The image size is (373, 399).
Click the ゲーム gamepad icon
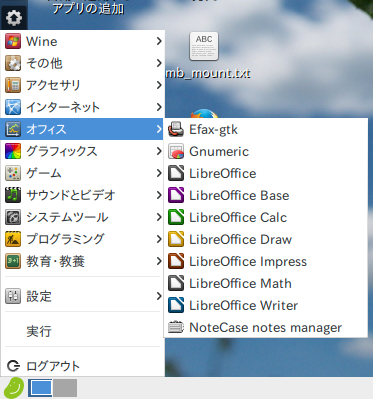13,173
